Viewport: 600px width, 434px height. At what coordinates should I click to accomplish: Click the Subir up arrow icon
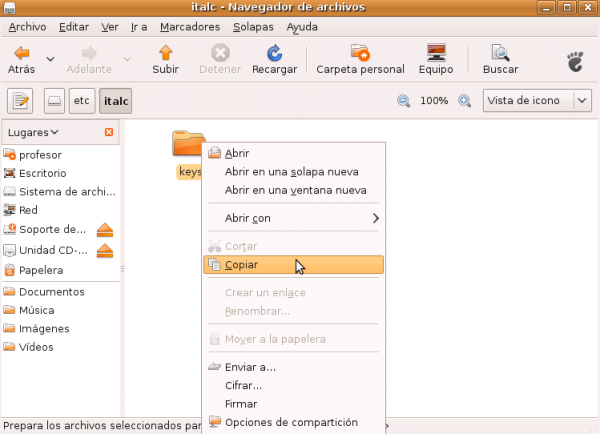pyautogui.click(x=165, y=53)
